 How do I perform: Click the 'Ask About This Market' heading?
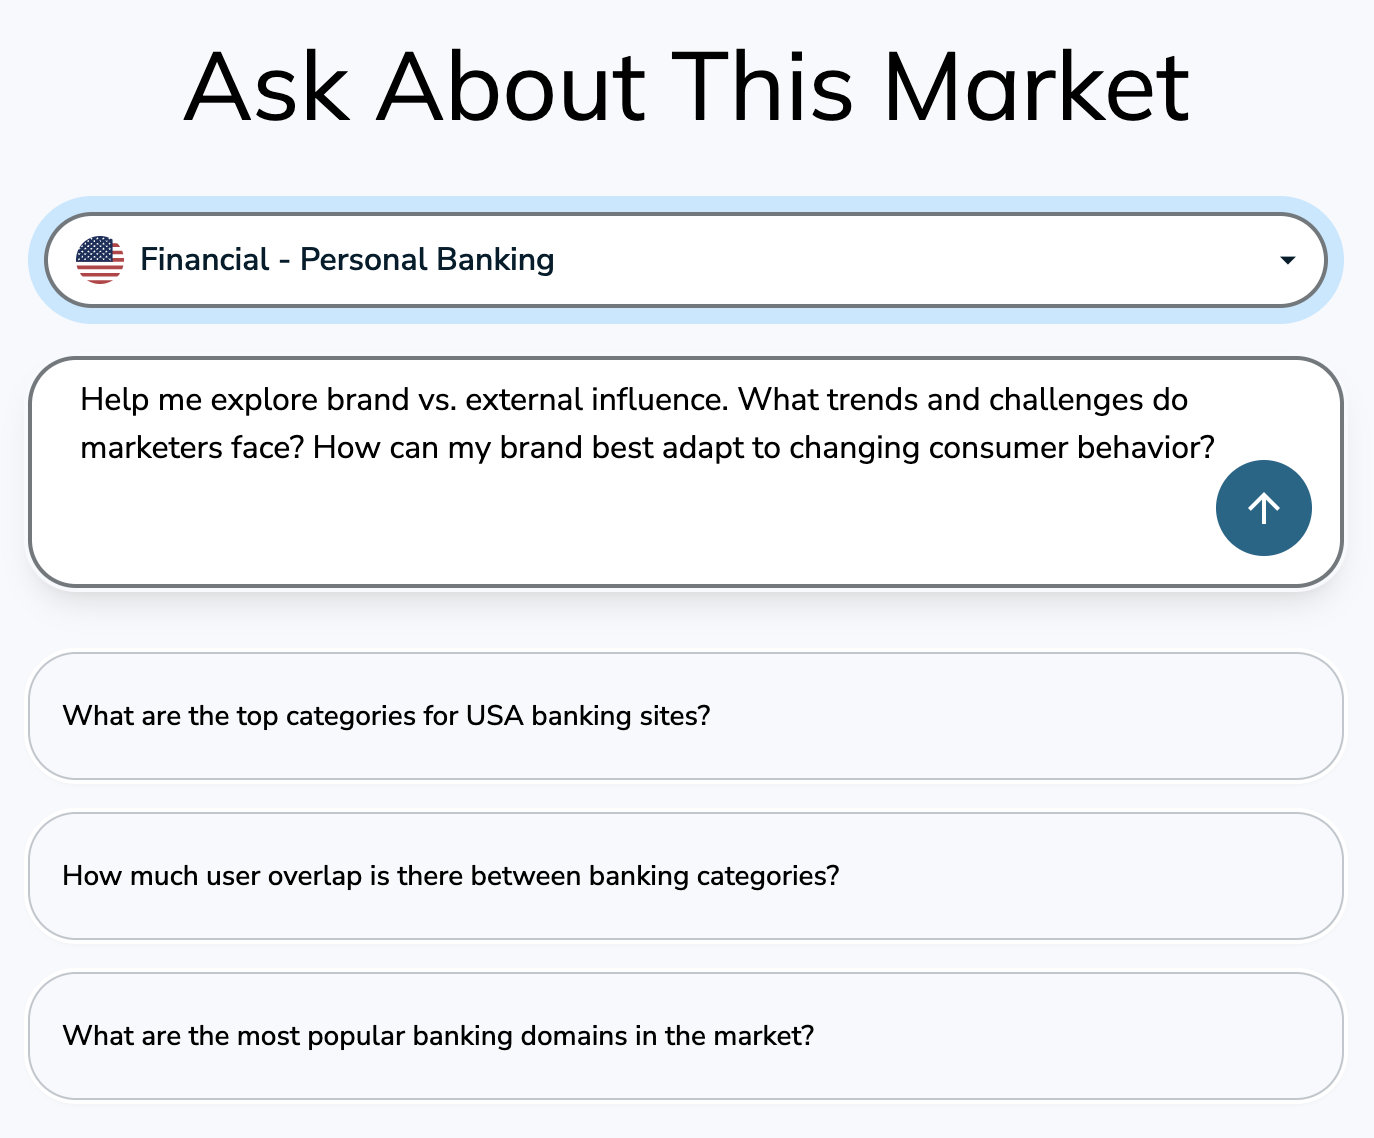pos(686,88)
